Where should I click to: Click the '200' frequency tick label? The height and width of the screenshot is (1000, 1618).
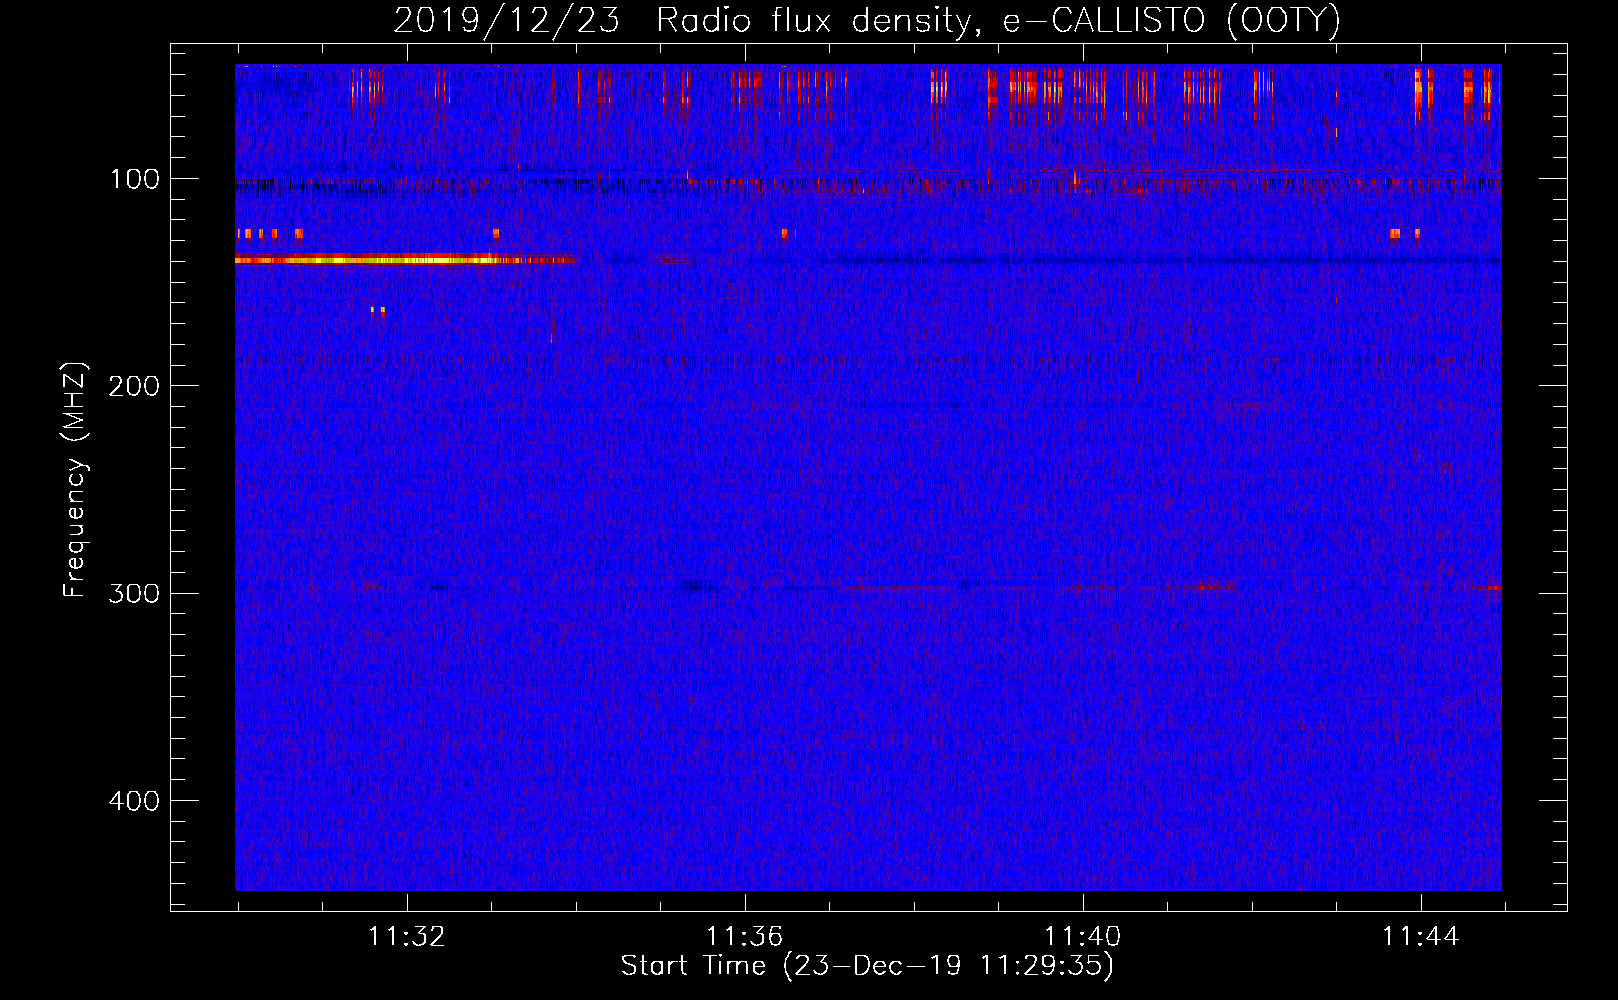[133, 386]
